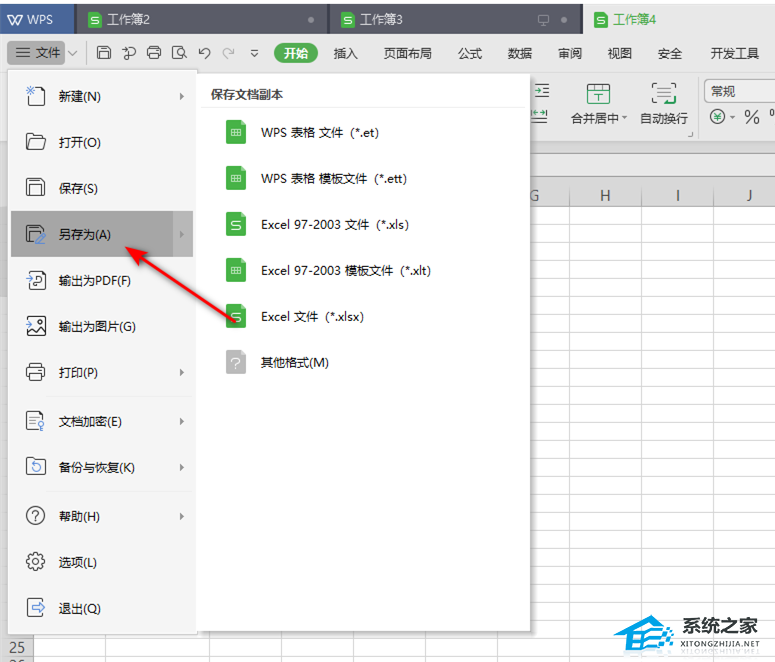Click the print icon in quick toolbar

coord(154,52)
